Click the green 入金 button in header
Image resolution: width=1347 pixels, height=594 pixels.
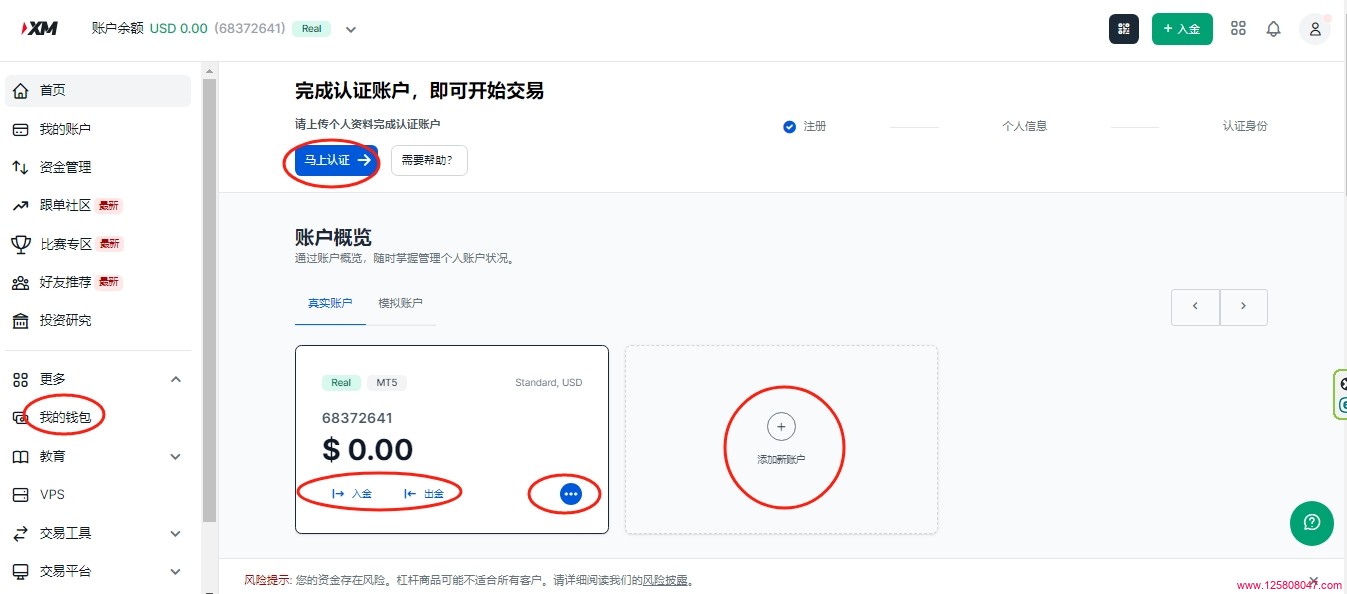tap(1182, 29)
